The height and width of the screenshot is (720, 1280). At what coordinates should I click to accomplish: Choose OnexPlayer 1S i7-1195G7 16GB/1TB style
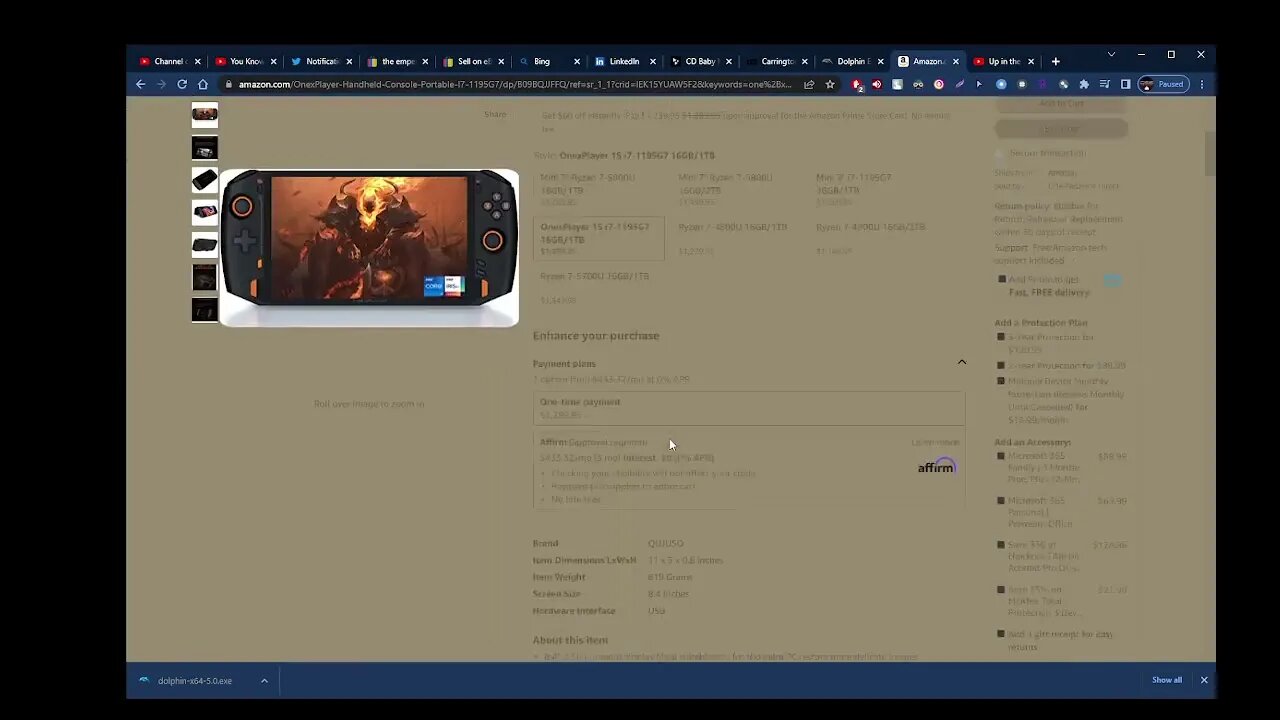click(598, 238)
